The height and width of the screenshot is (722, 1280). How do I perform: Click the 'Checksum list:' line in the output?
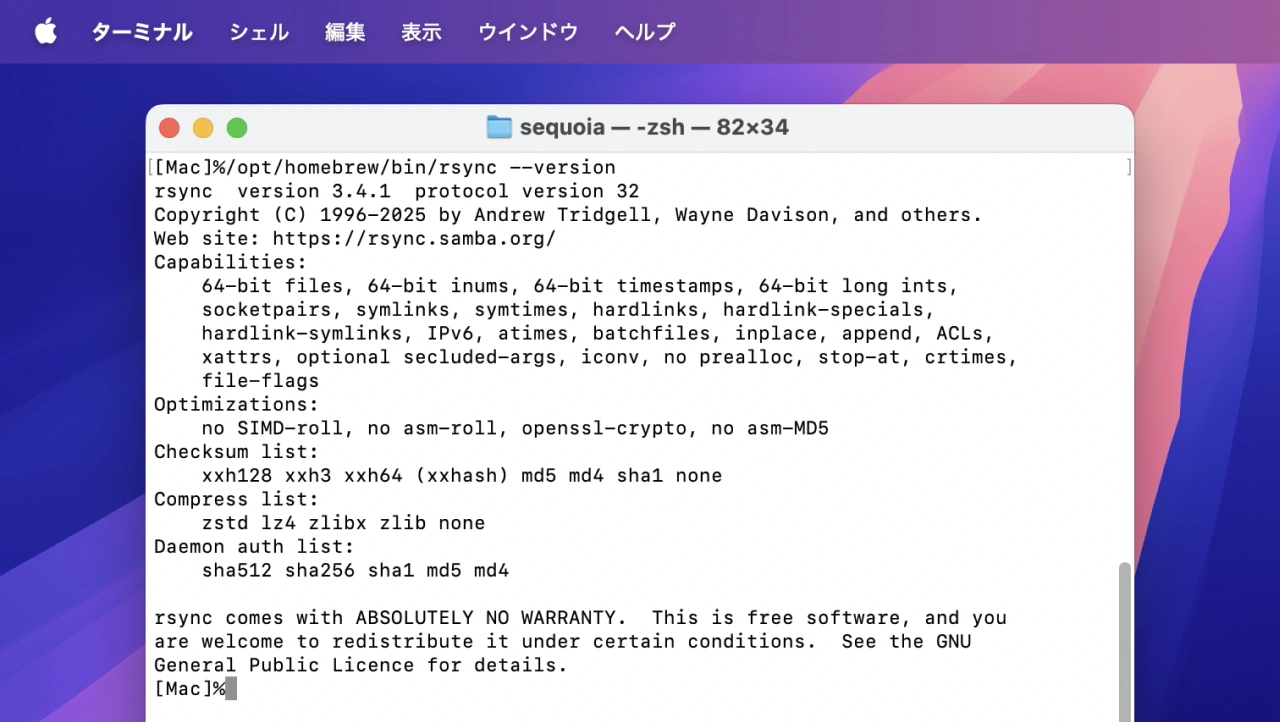(x=236, y=452)
